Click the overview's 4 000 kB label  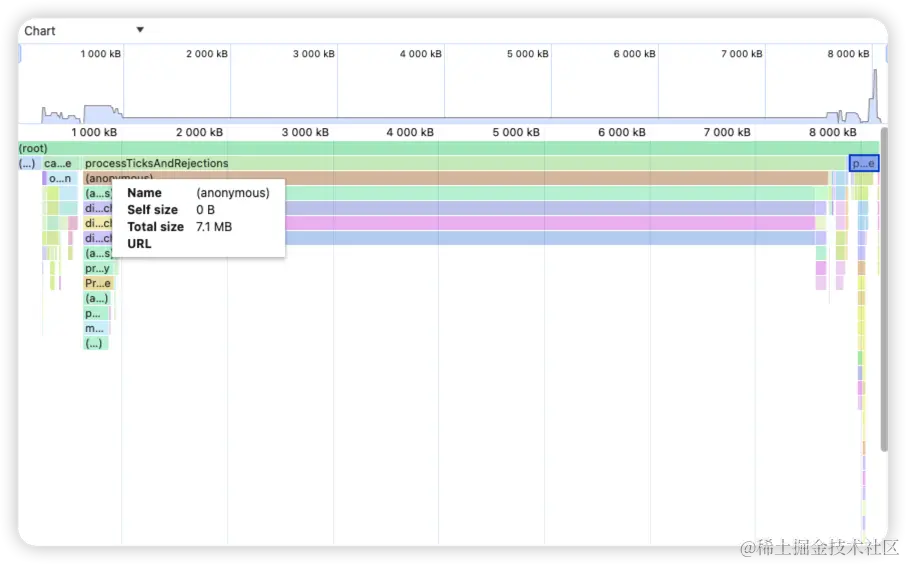coord(421,54)
